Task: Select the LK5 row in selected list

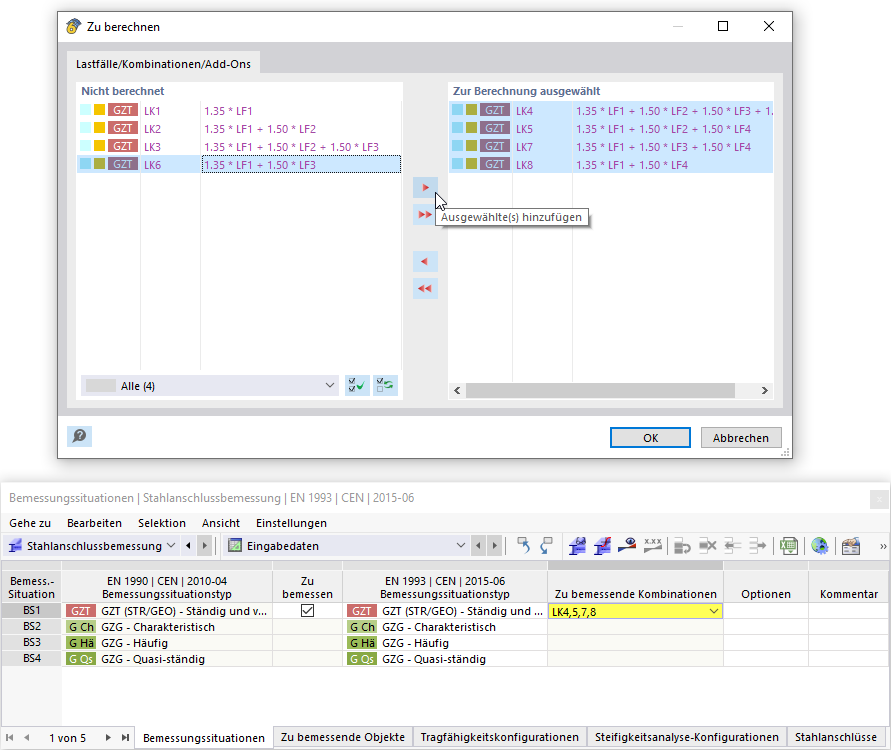Action: (x=611, y=129)
